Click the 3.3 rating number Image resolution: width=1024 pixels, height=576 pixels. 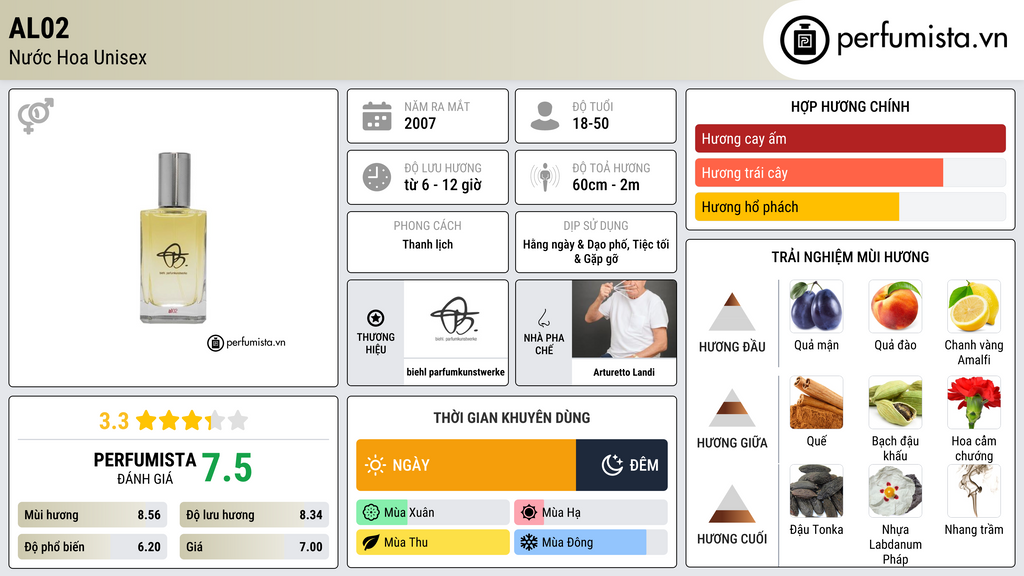click(x=114, y=421)
